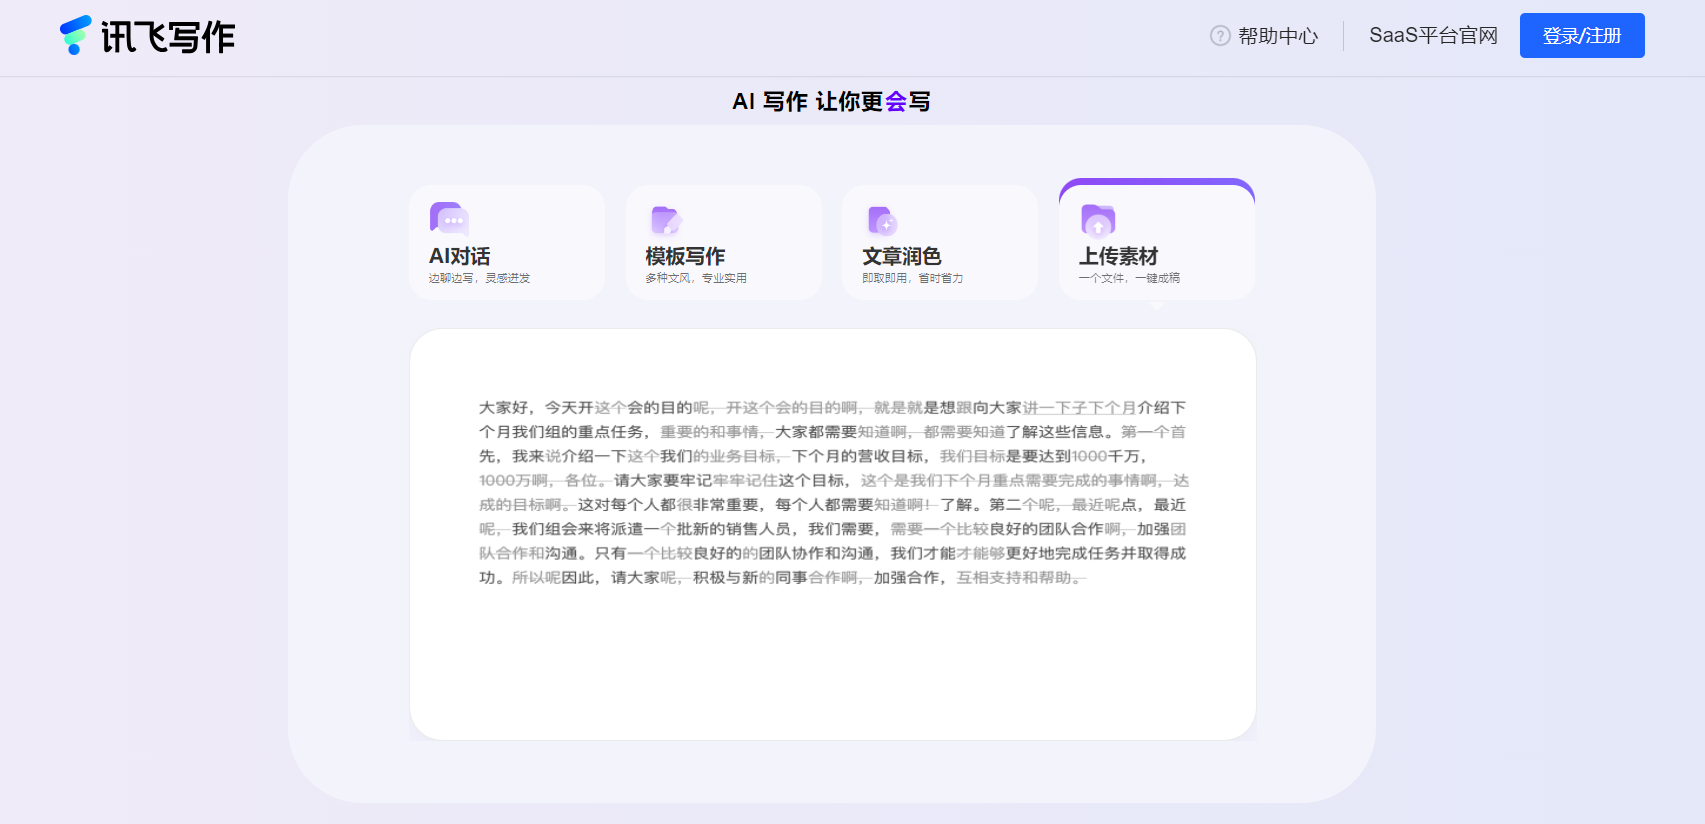Click the text line starting 先，我来说介绍一下
Image resolution: width=1705 pixels, height=824 pixels.
(x=813, y=456)
